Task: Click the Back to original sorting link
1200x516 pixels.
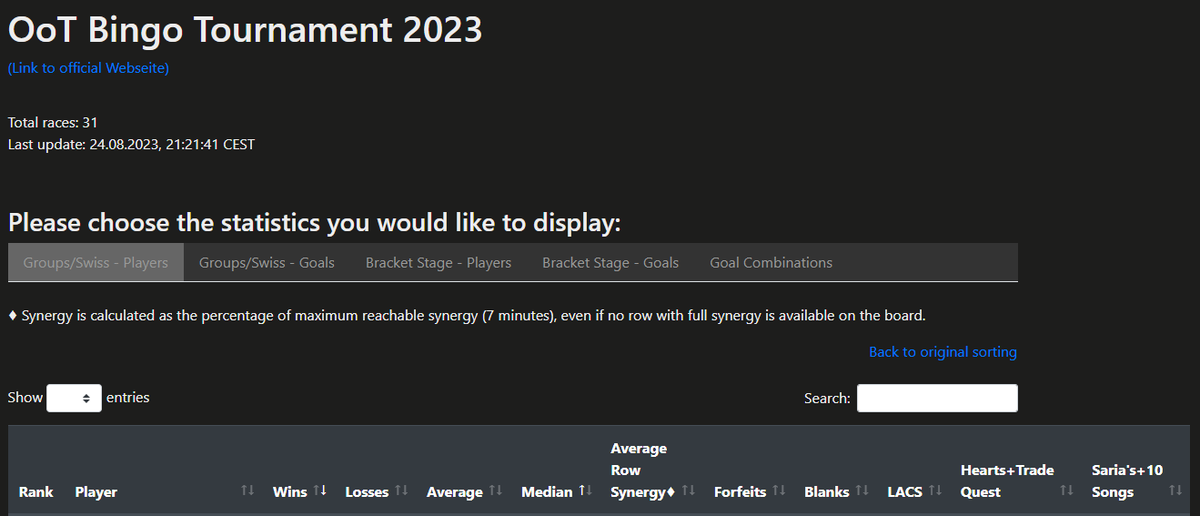Action: click(x=943, y=352)
